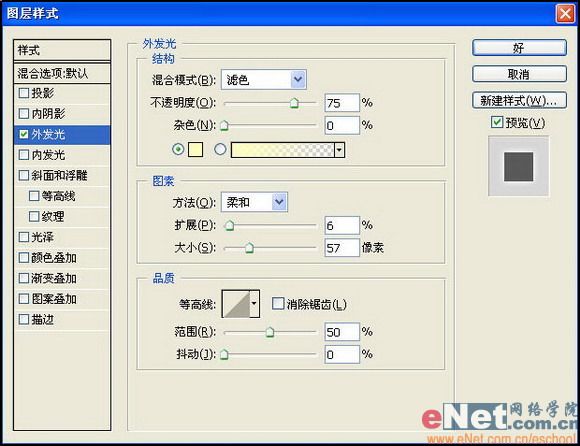Viewport: 580px width, 446px height.
Task: Click the 新建样式 button
Action: point(519,100)
